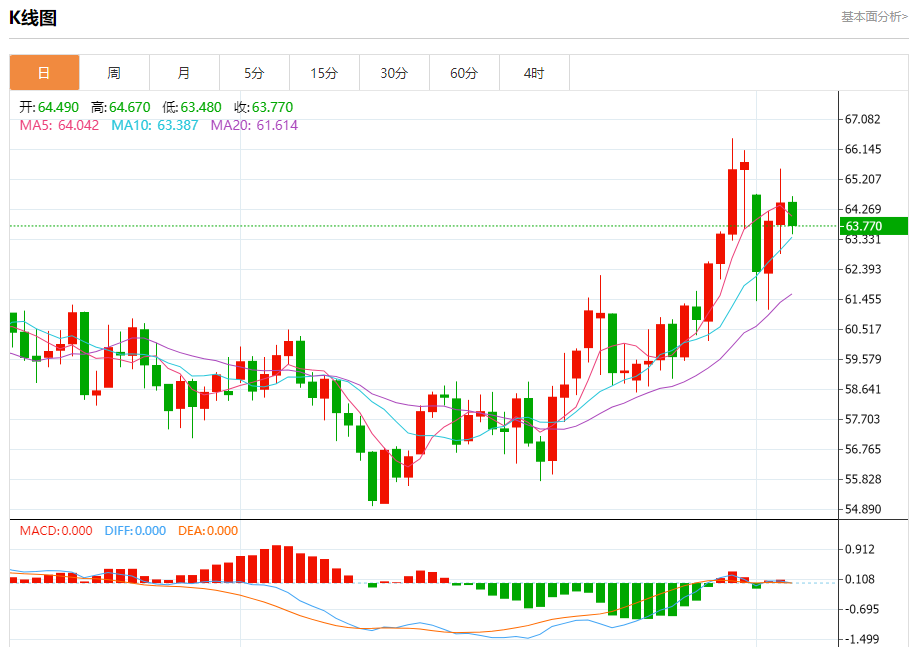This screenshot has height=647, width=915.
Task: Click the green 63.770 current price tag
Action: [x=873, y=226]
